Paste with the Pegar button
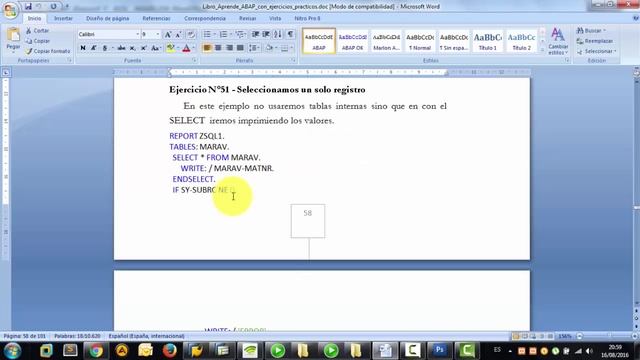 pos(13,40)
